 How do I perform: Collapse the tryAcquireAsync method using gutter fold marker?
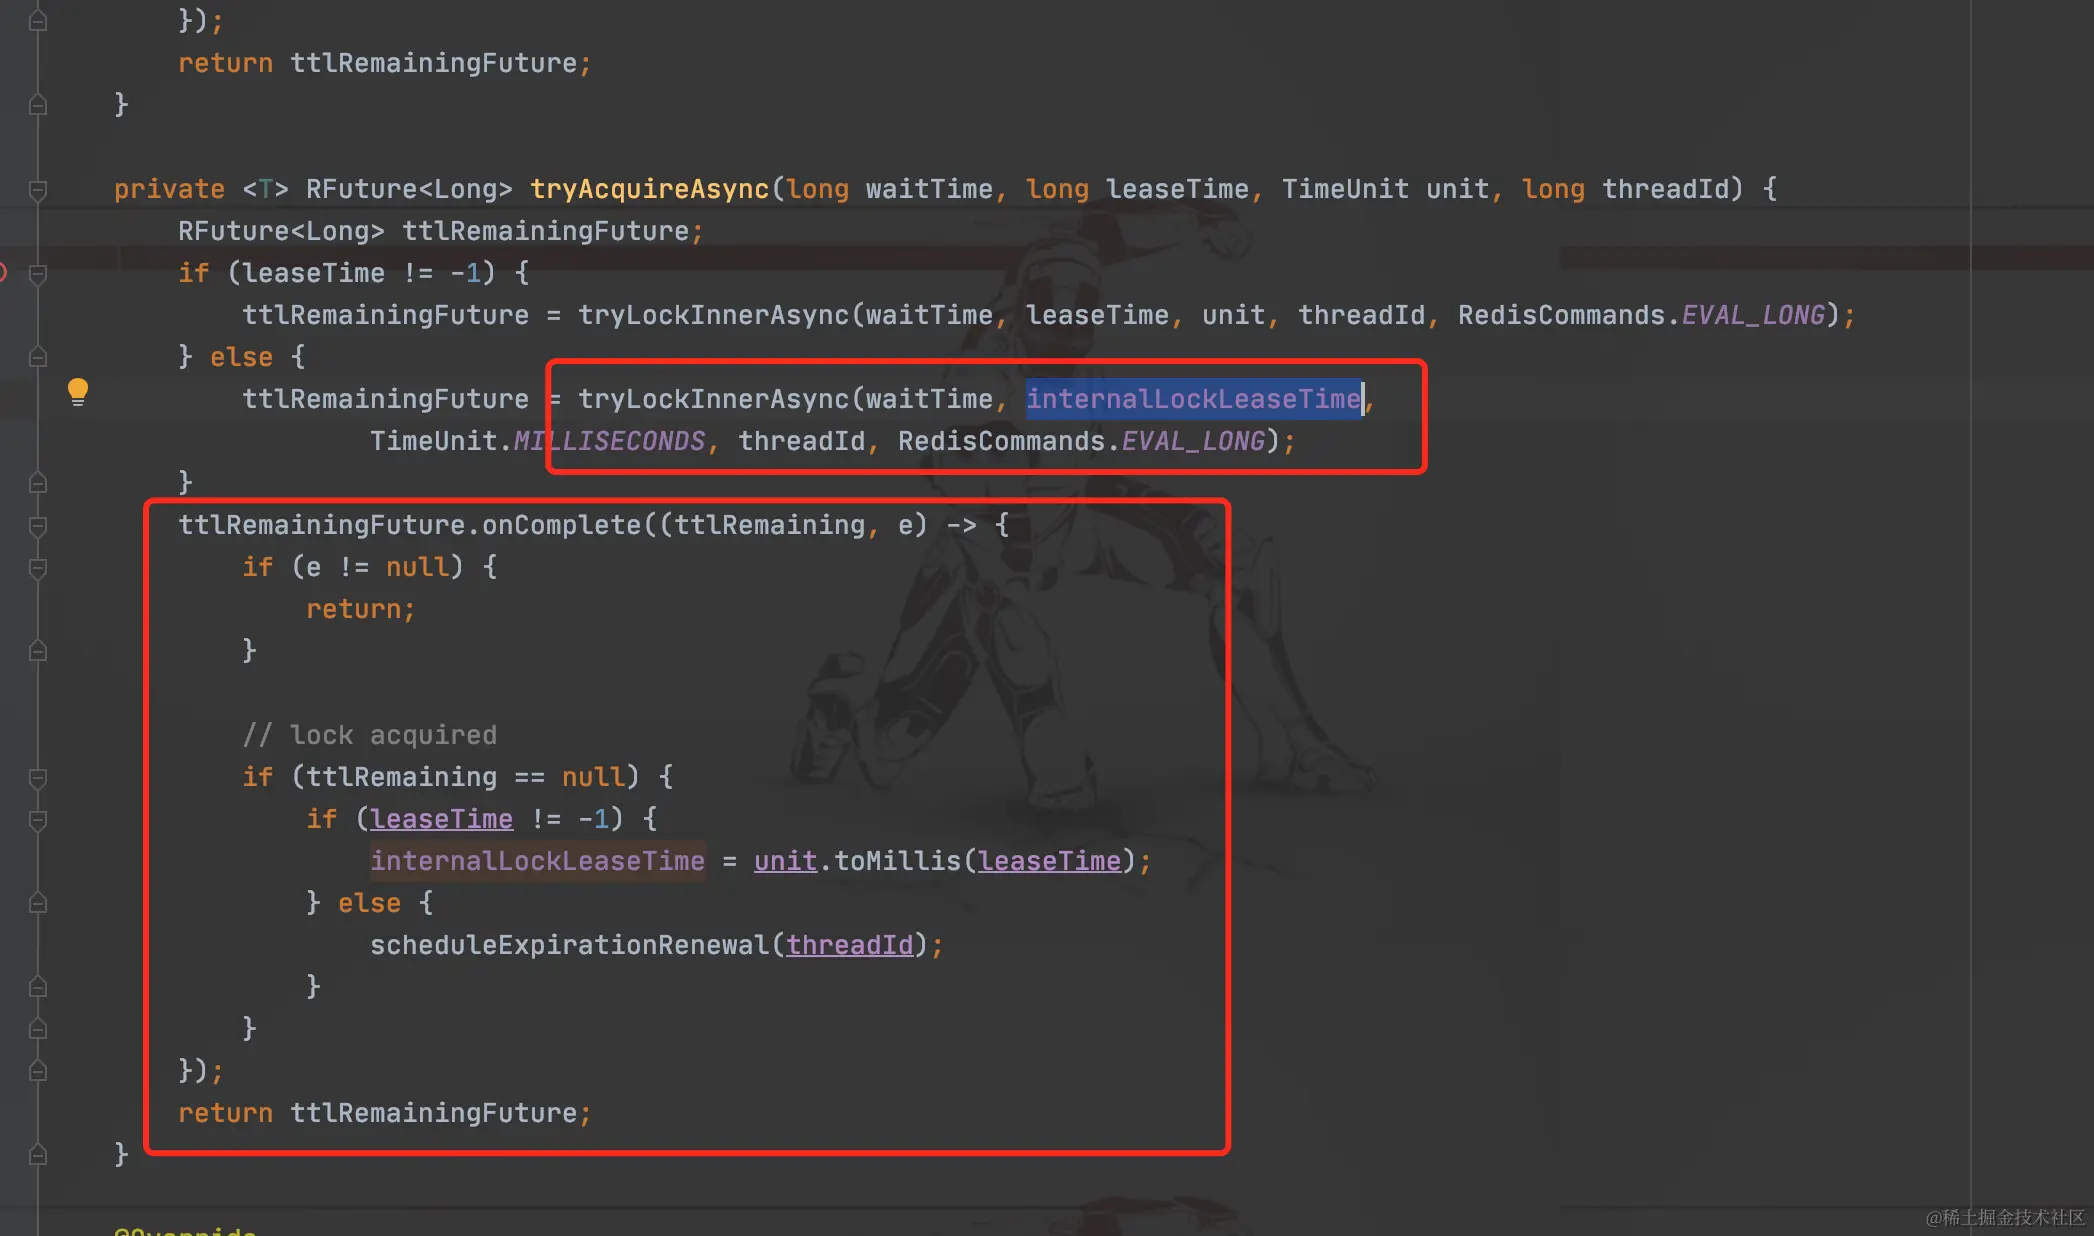pos(38,189)
